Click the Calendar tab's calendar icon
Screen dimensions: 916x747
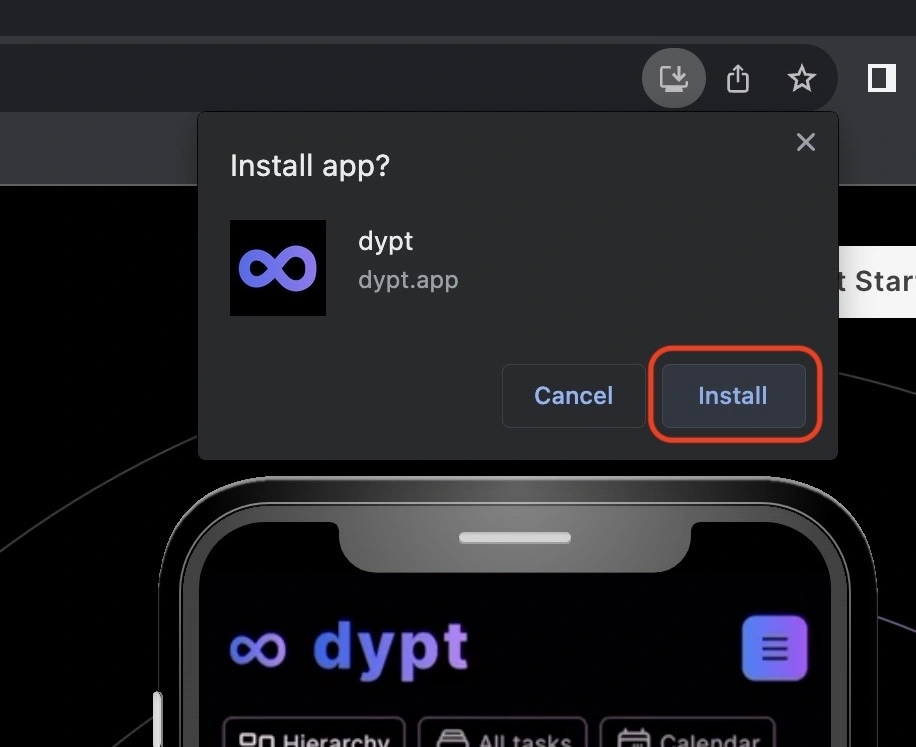point(633,740)
